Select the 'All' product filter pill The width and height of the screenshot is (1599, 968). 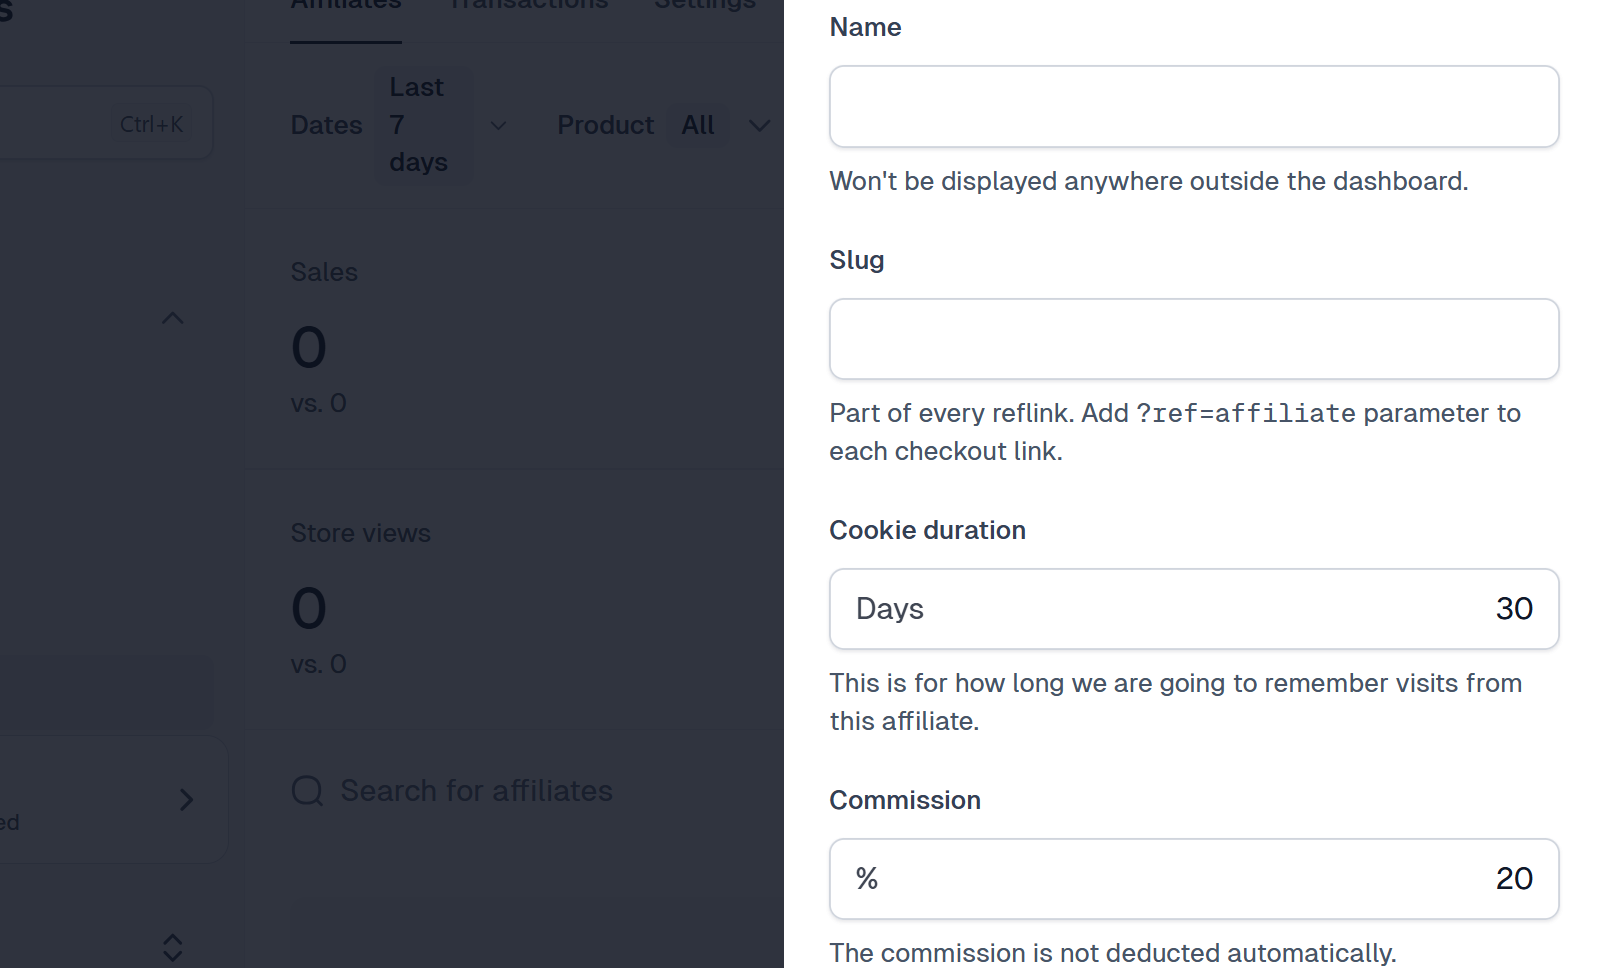click(x=698, y=125)
